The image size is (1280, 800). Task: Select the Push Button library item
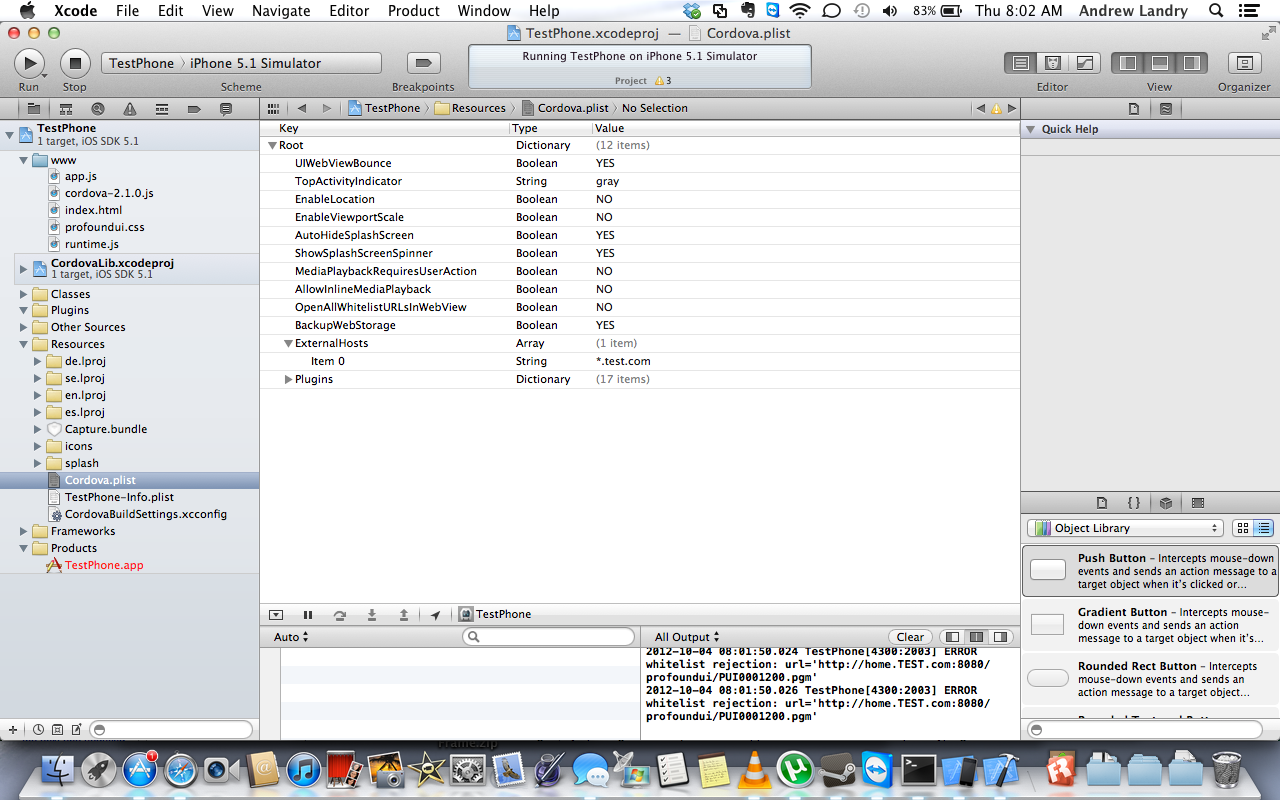coord(1150,570)
